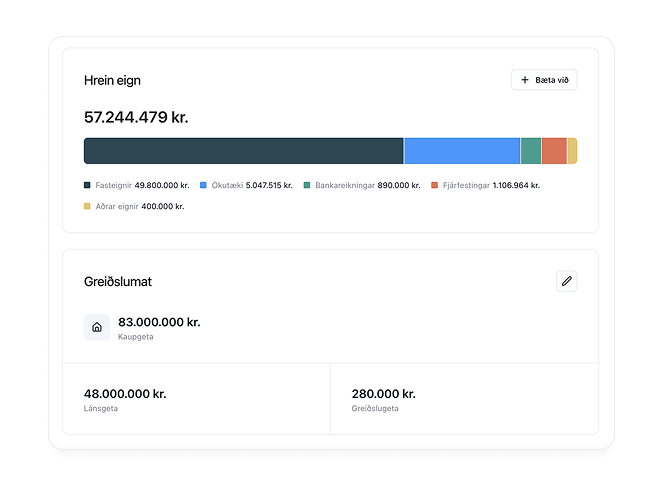Click the 280.000 kr. Greiðslugeta amount
The height and width of the screenshot is (486, 663).
(x=383, y=394)
